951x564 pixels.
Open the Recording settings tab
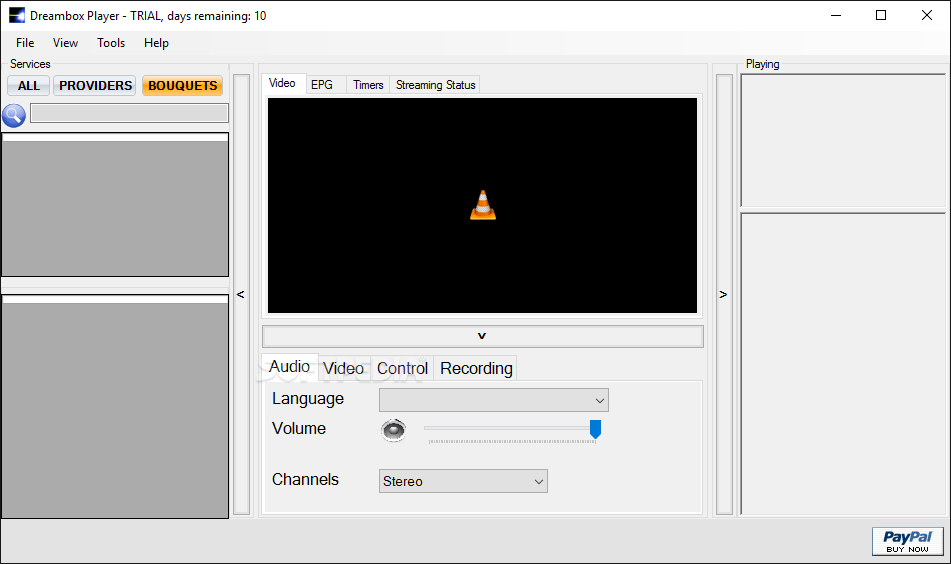point(476,369)
